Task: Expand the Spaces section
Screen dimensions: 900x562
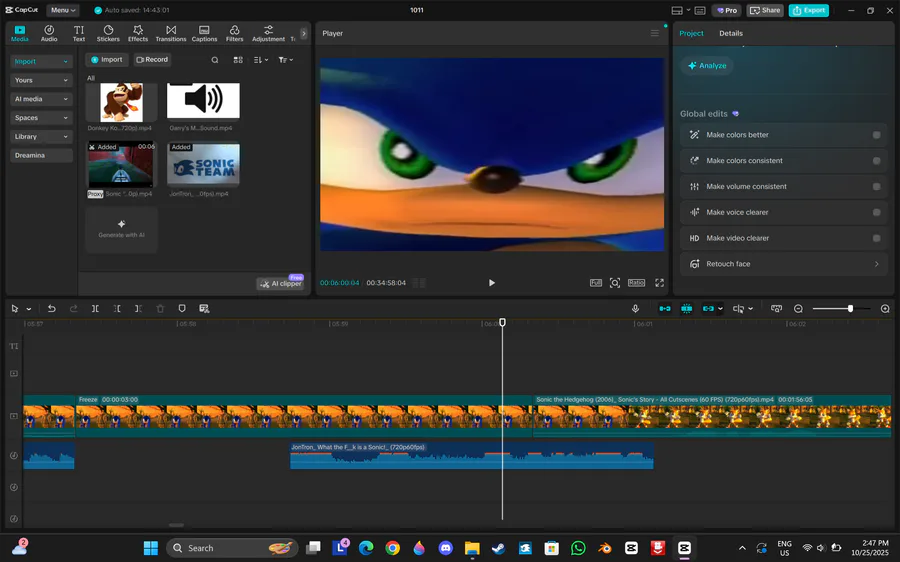Action: [41, 118]
